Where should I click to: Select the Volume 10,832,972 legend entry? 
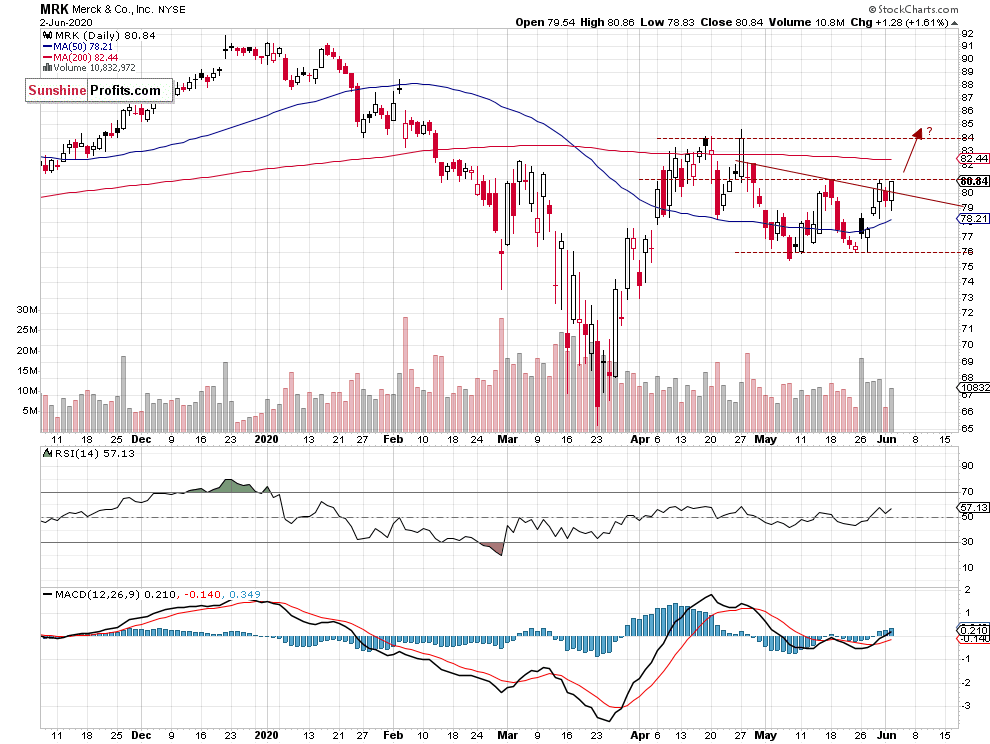click(94, 68)
